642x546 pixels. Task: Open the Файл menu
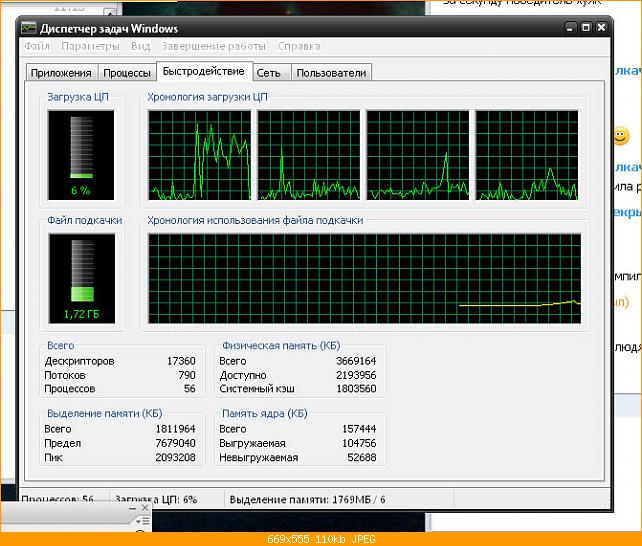tap(37, 46)
